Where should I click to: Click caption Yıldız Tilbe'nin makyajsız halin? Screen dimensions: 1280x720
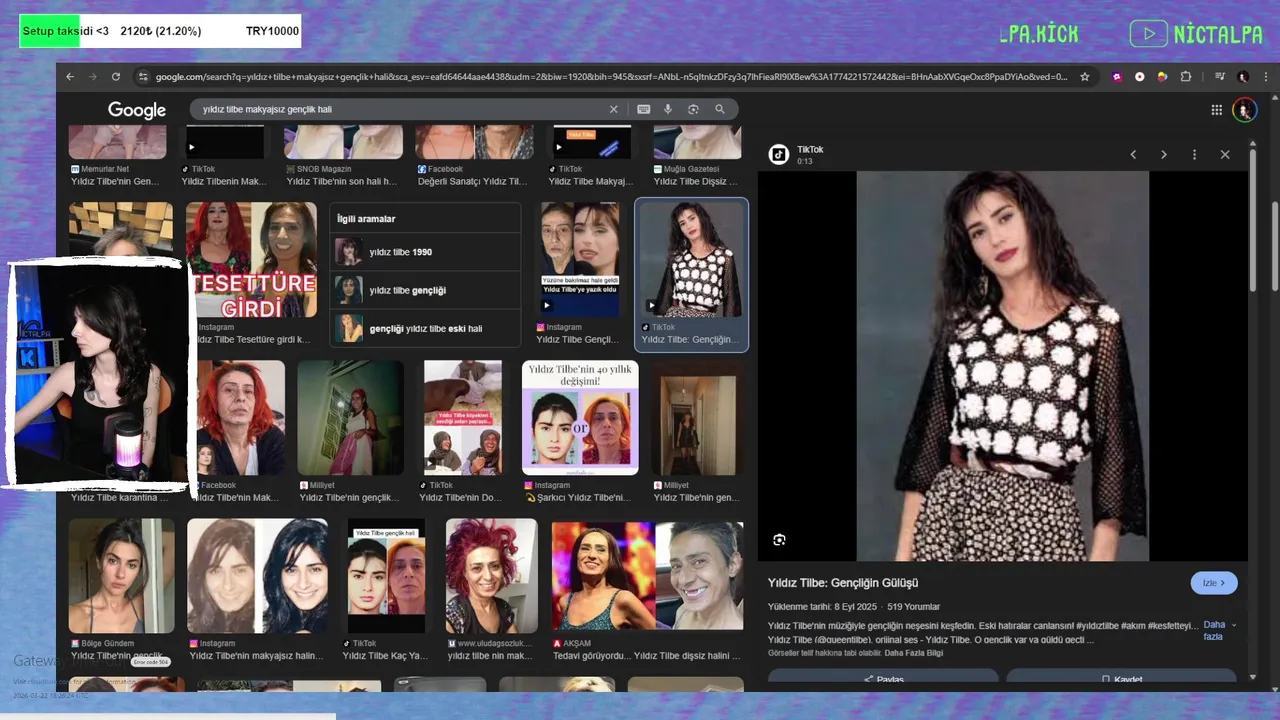pos(257,656)
